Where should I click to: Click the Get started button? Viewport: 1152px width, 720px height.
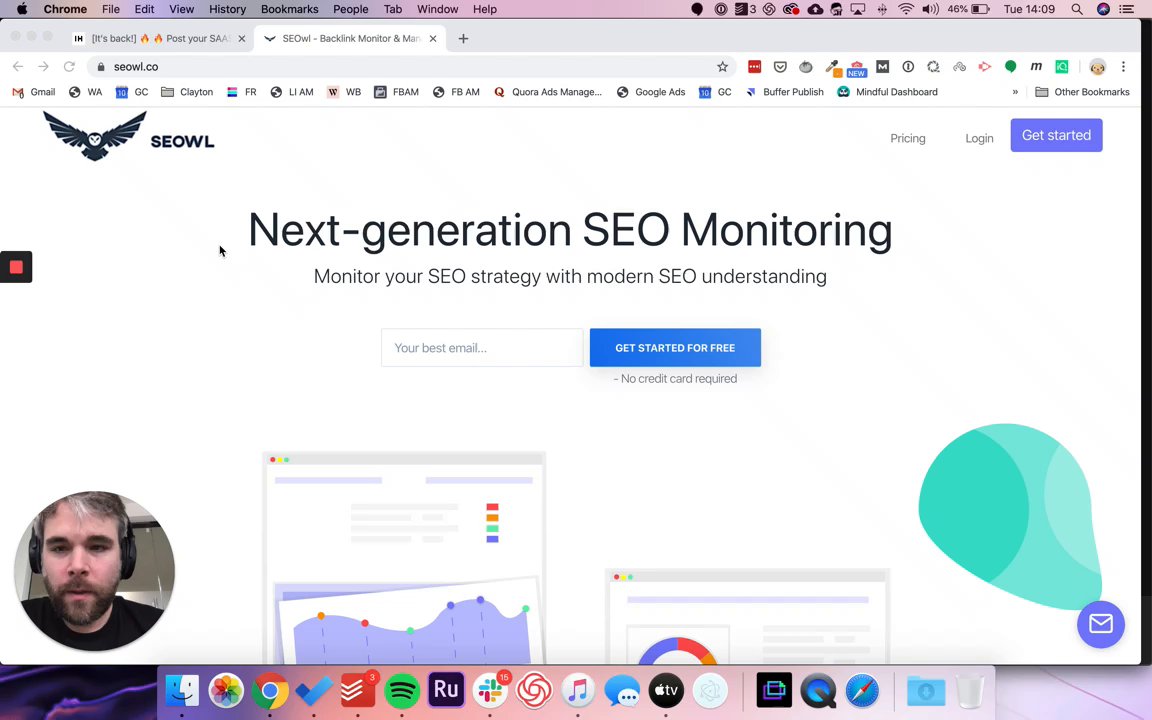pyautogui.click(x=1056, y=135)
